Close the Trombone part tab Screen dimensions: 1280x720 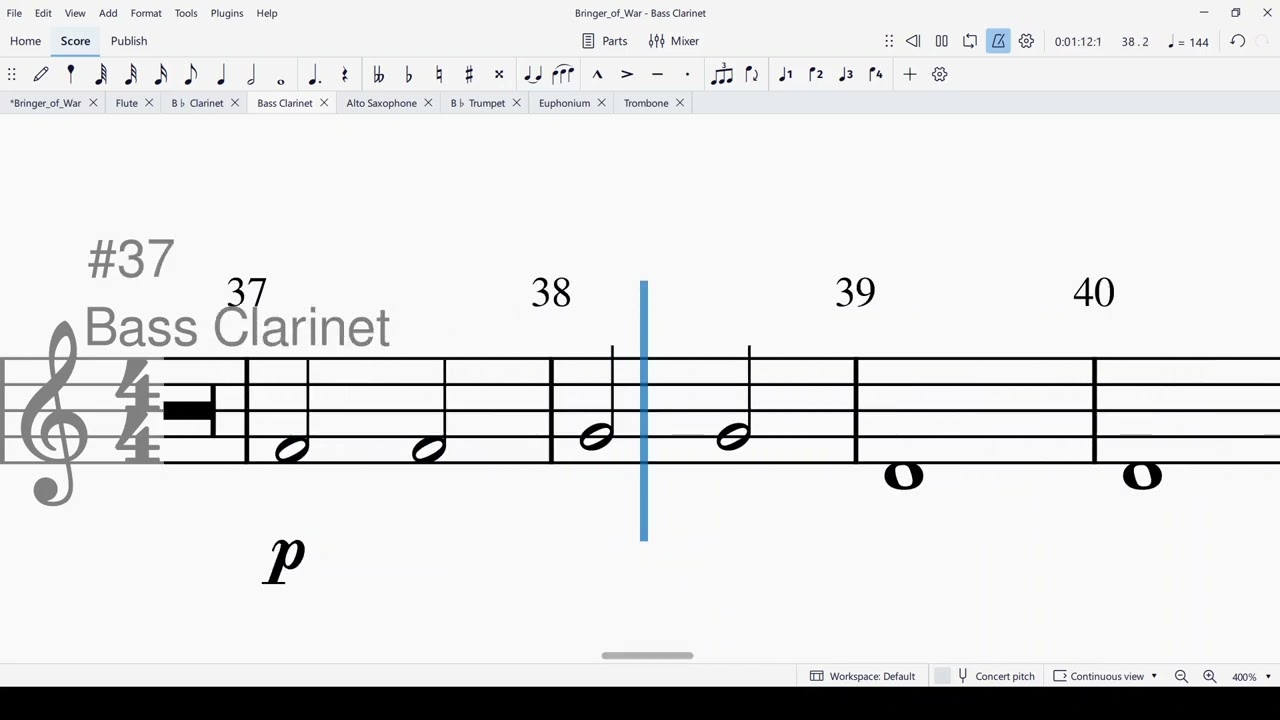[x=680, y=103]
